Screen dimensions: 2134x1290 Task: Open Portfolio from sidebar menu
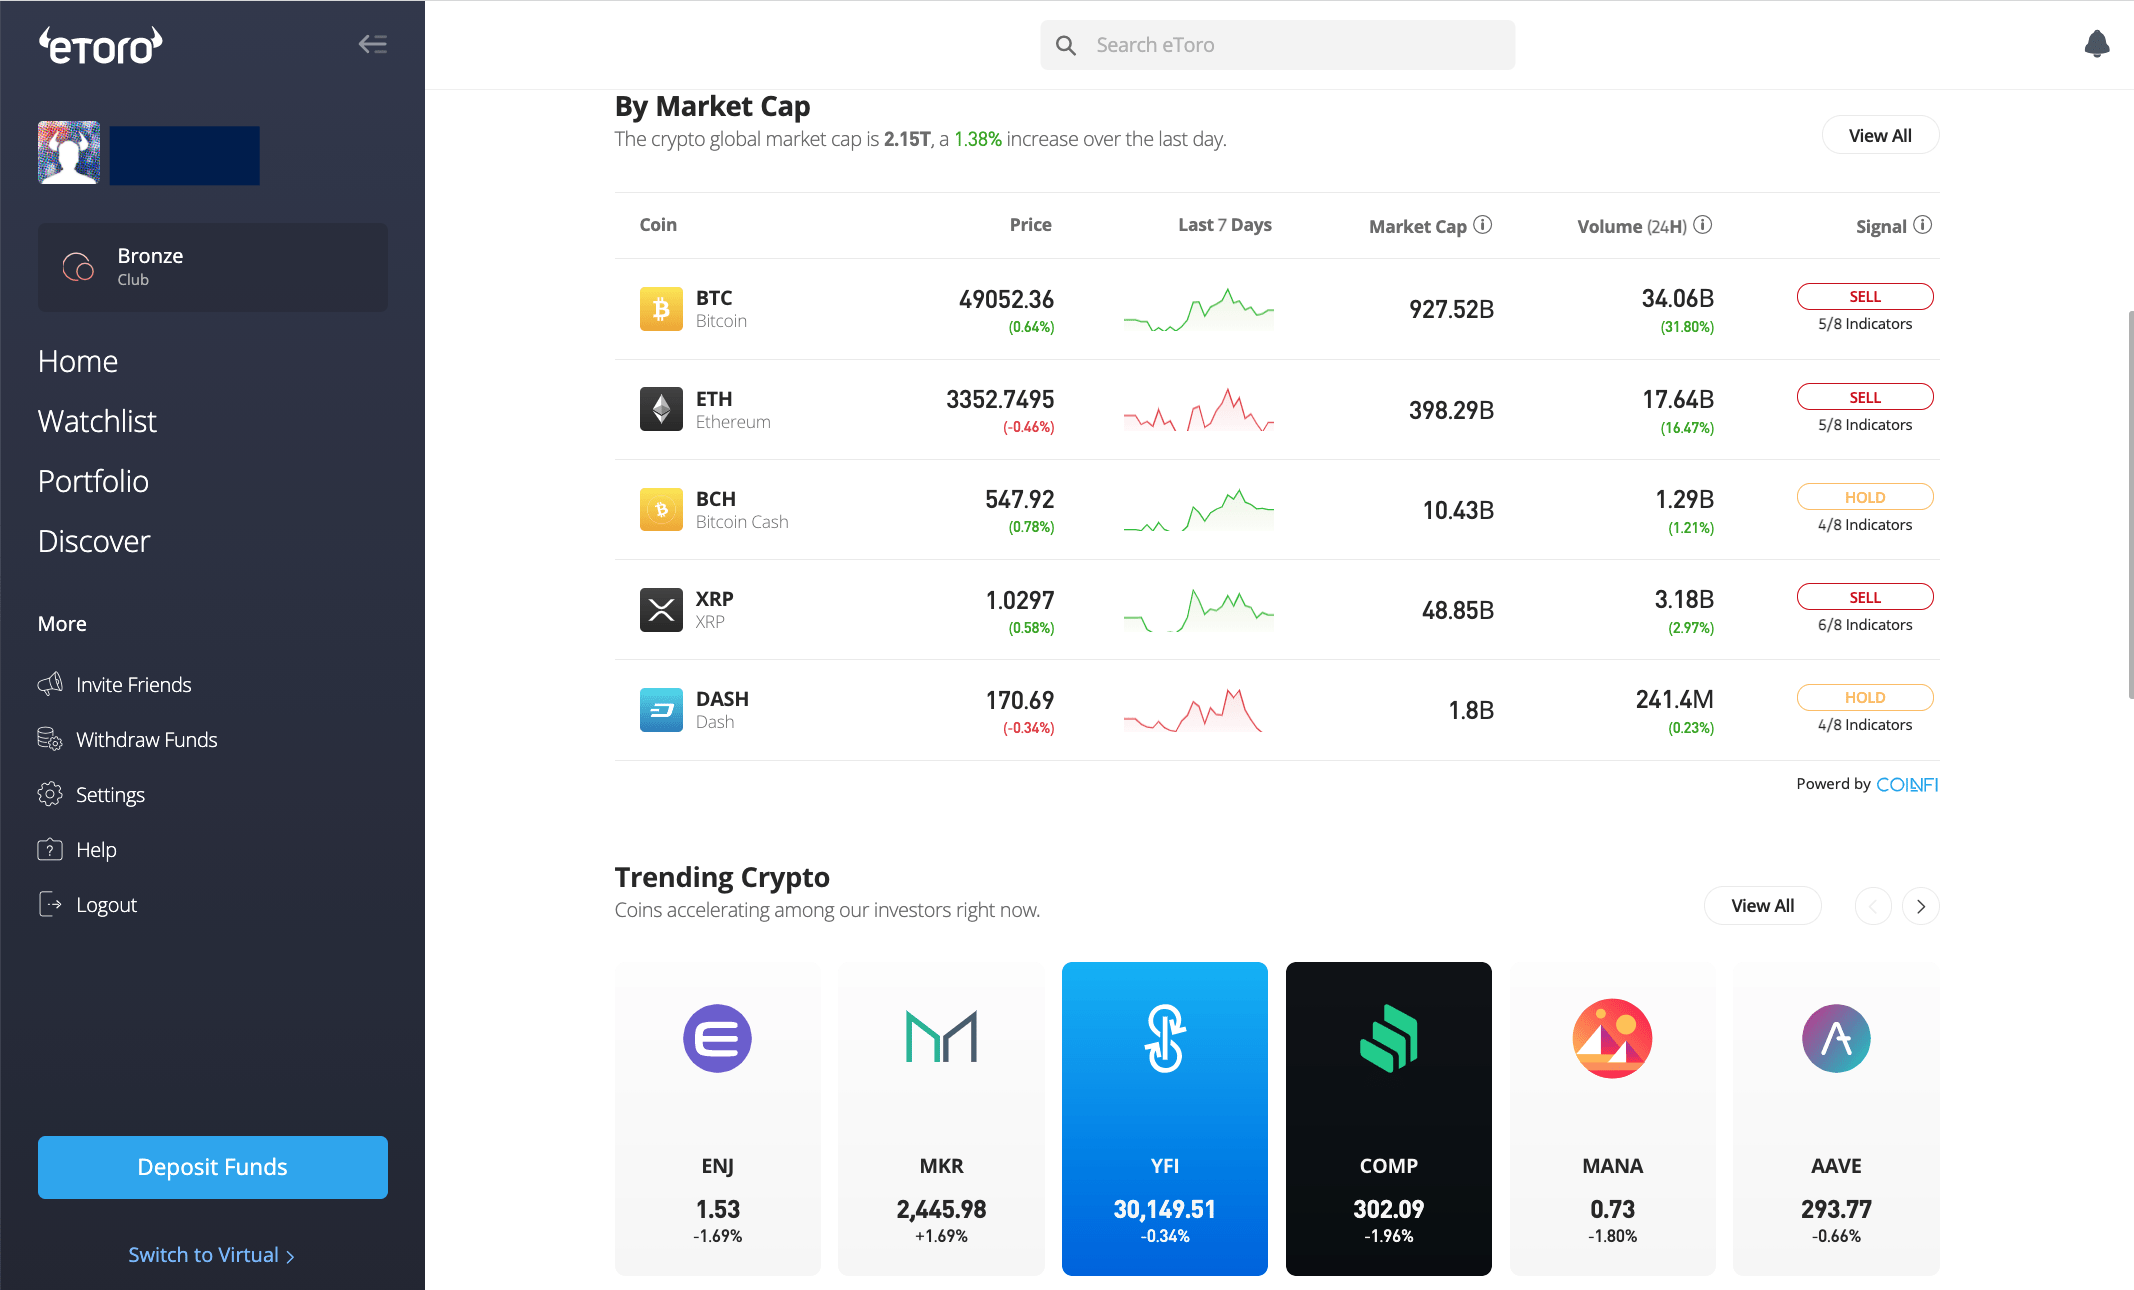[x=93, y=481]
